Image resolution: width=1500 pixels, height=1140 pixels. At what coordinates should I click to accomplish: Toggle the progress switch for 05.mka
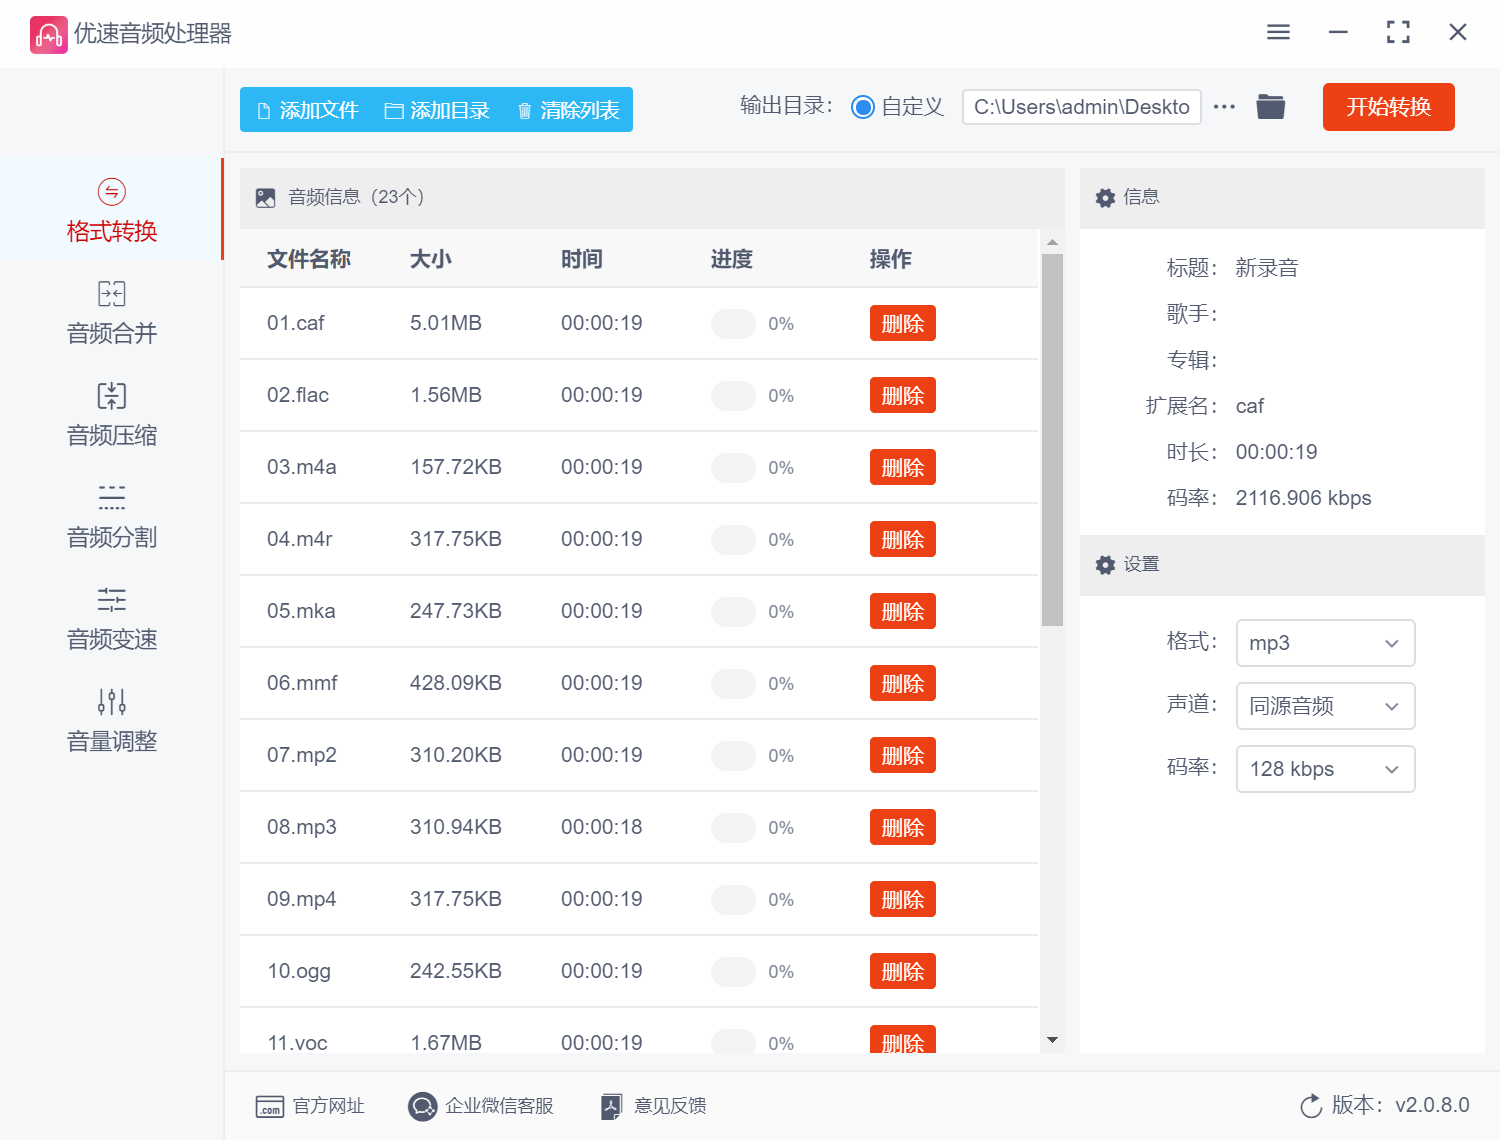tap(733, 612)
